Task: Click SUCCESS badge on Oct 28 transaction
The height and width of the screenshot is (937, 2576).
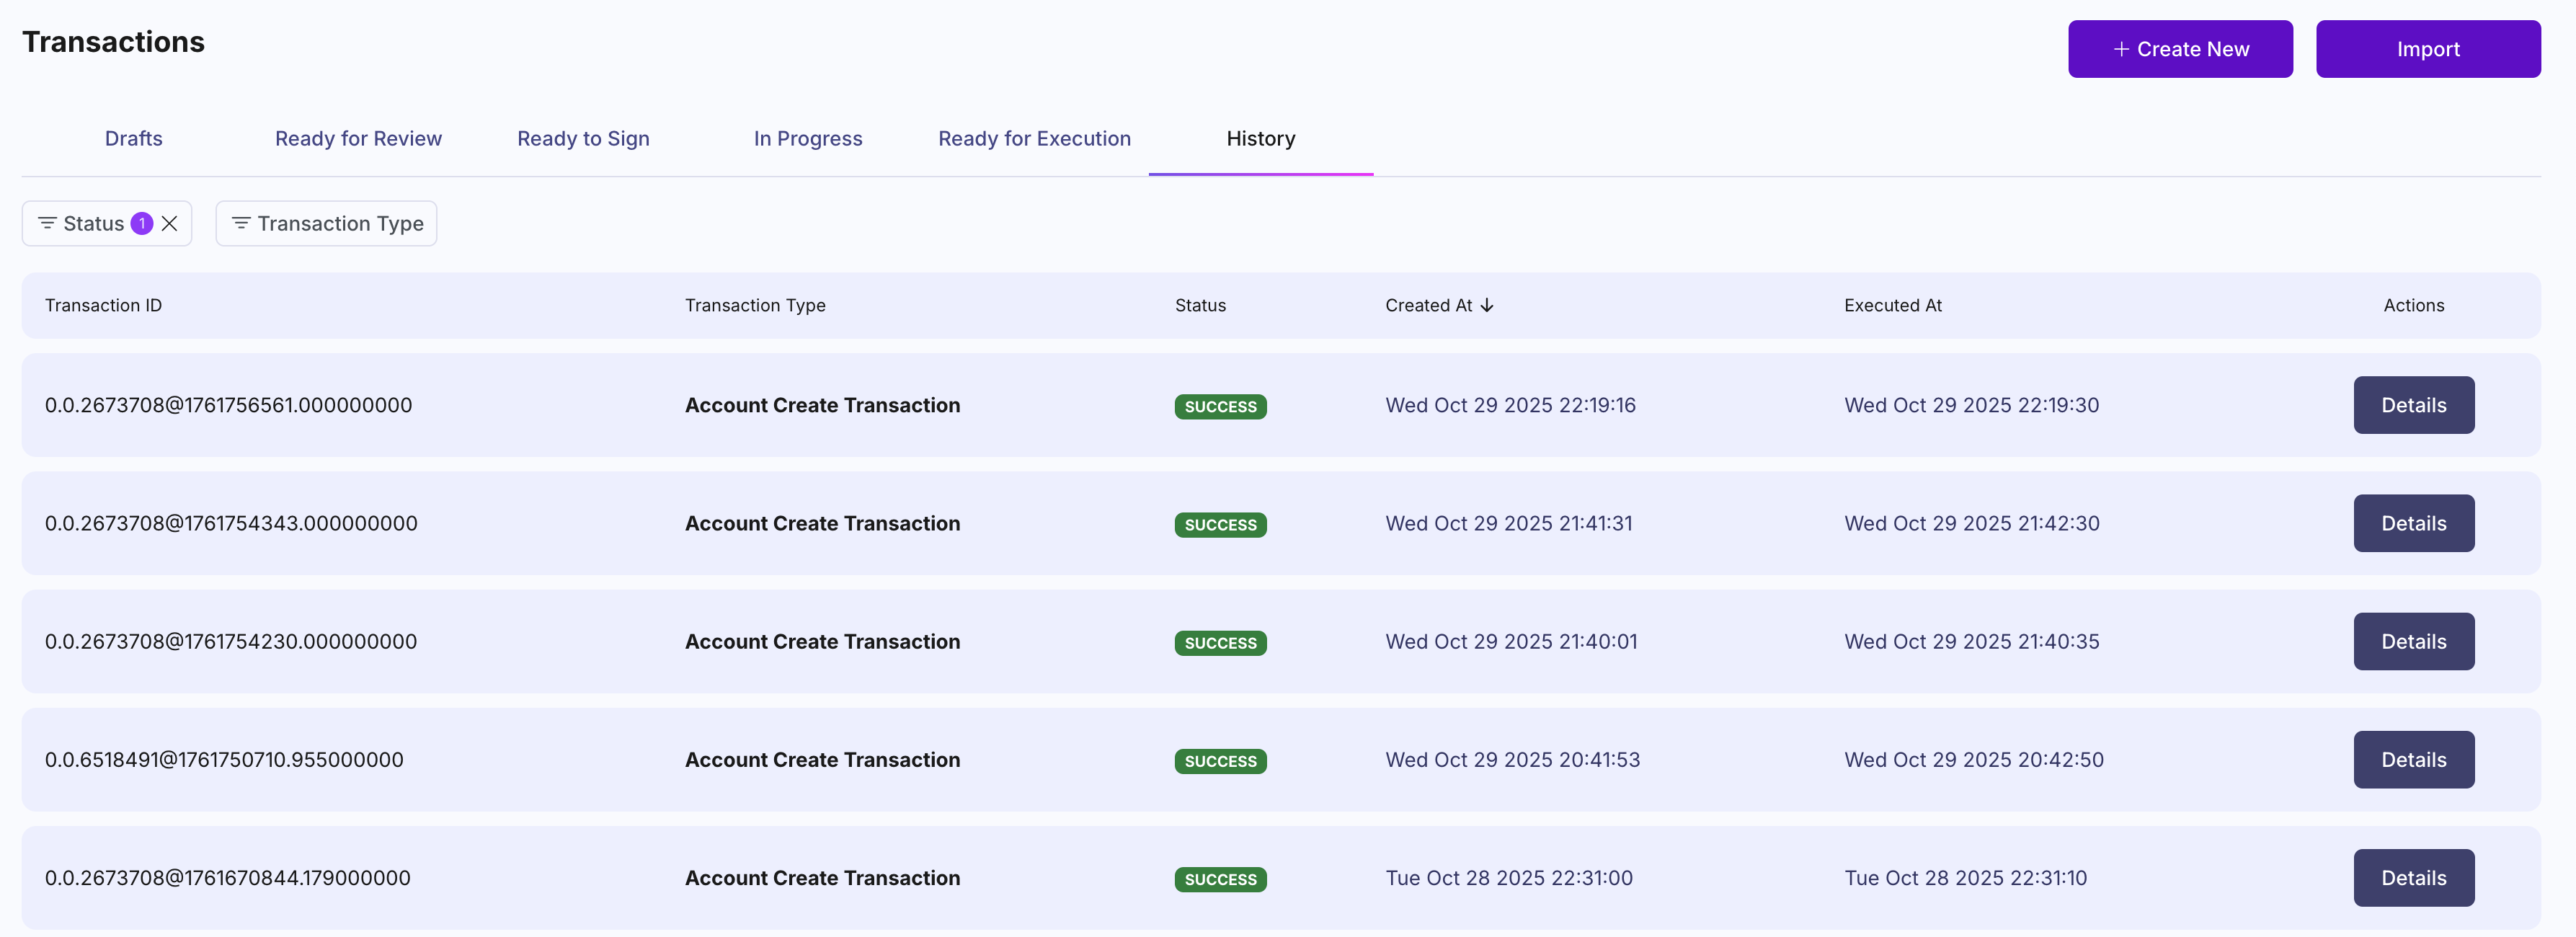Action: [x=1220, y=879]
